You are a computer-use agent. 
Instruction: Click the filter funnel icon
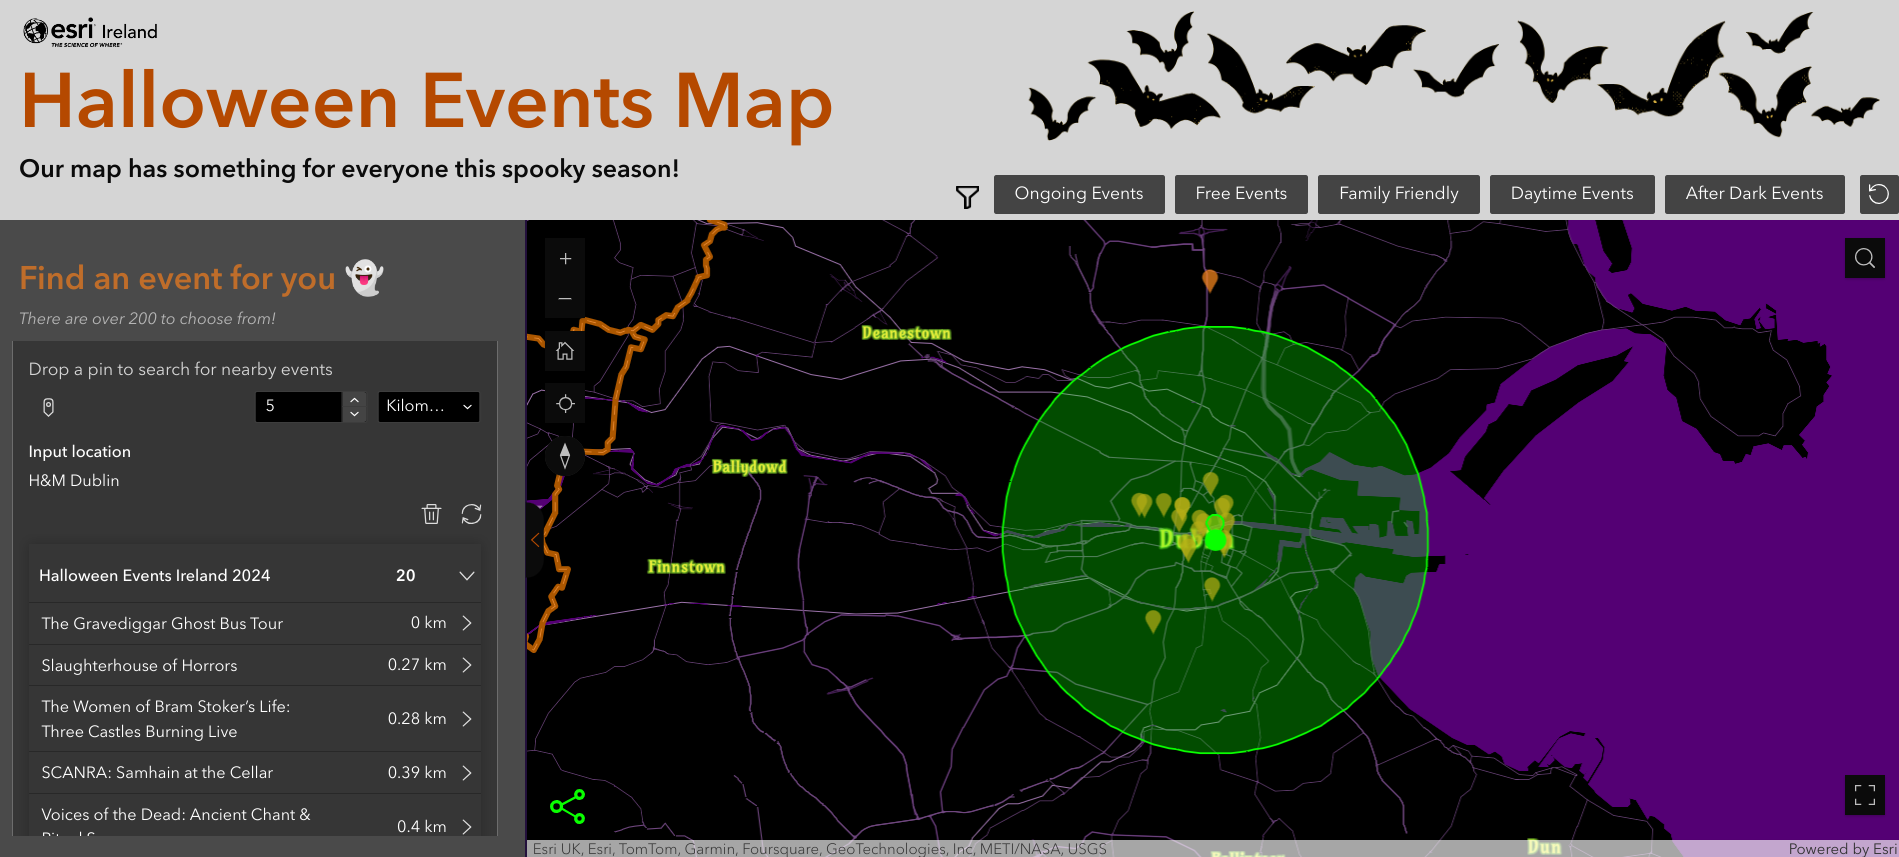[x=967, y=196]
